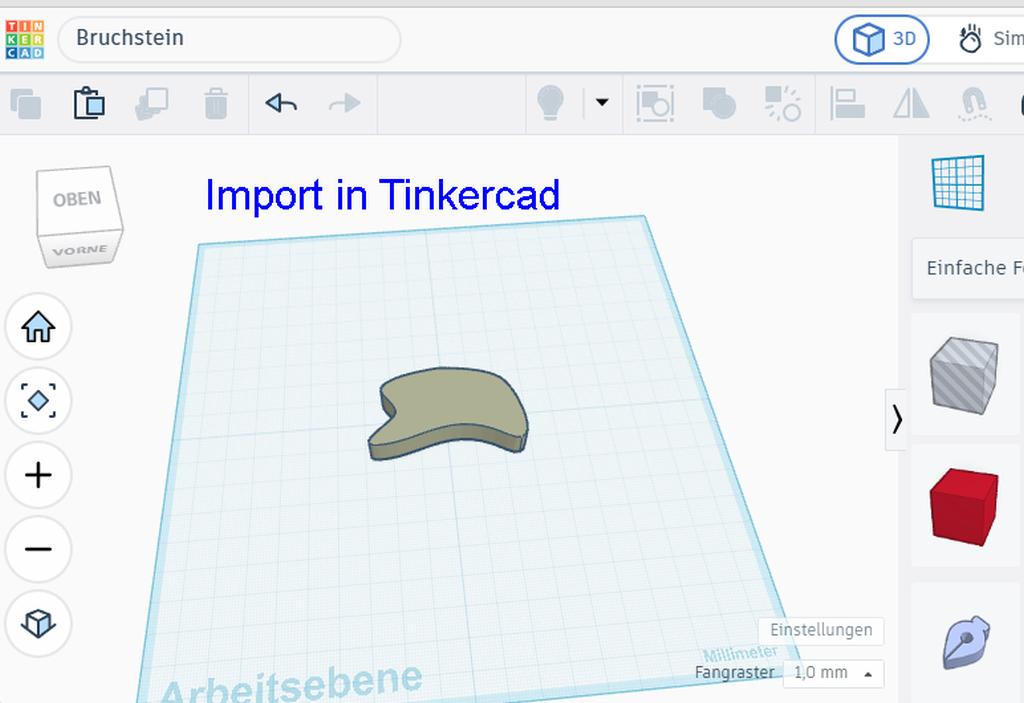Open the Einfache Formen shapes category dropdown
The height and width of the screenshot is (703, 1024).
pos(968,268)
